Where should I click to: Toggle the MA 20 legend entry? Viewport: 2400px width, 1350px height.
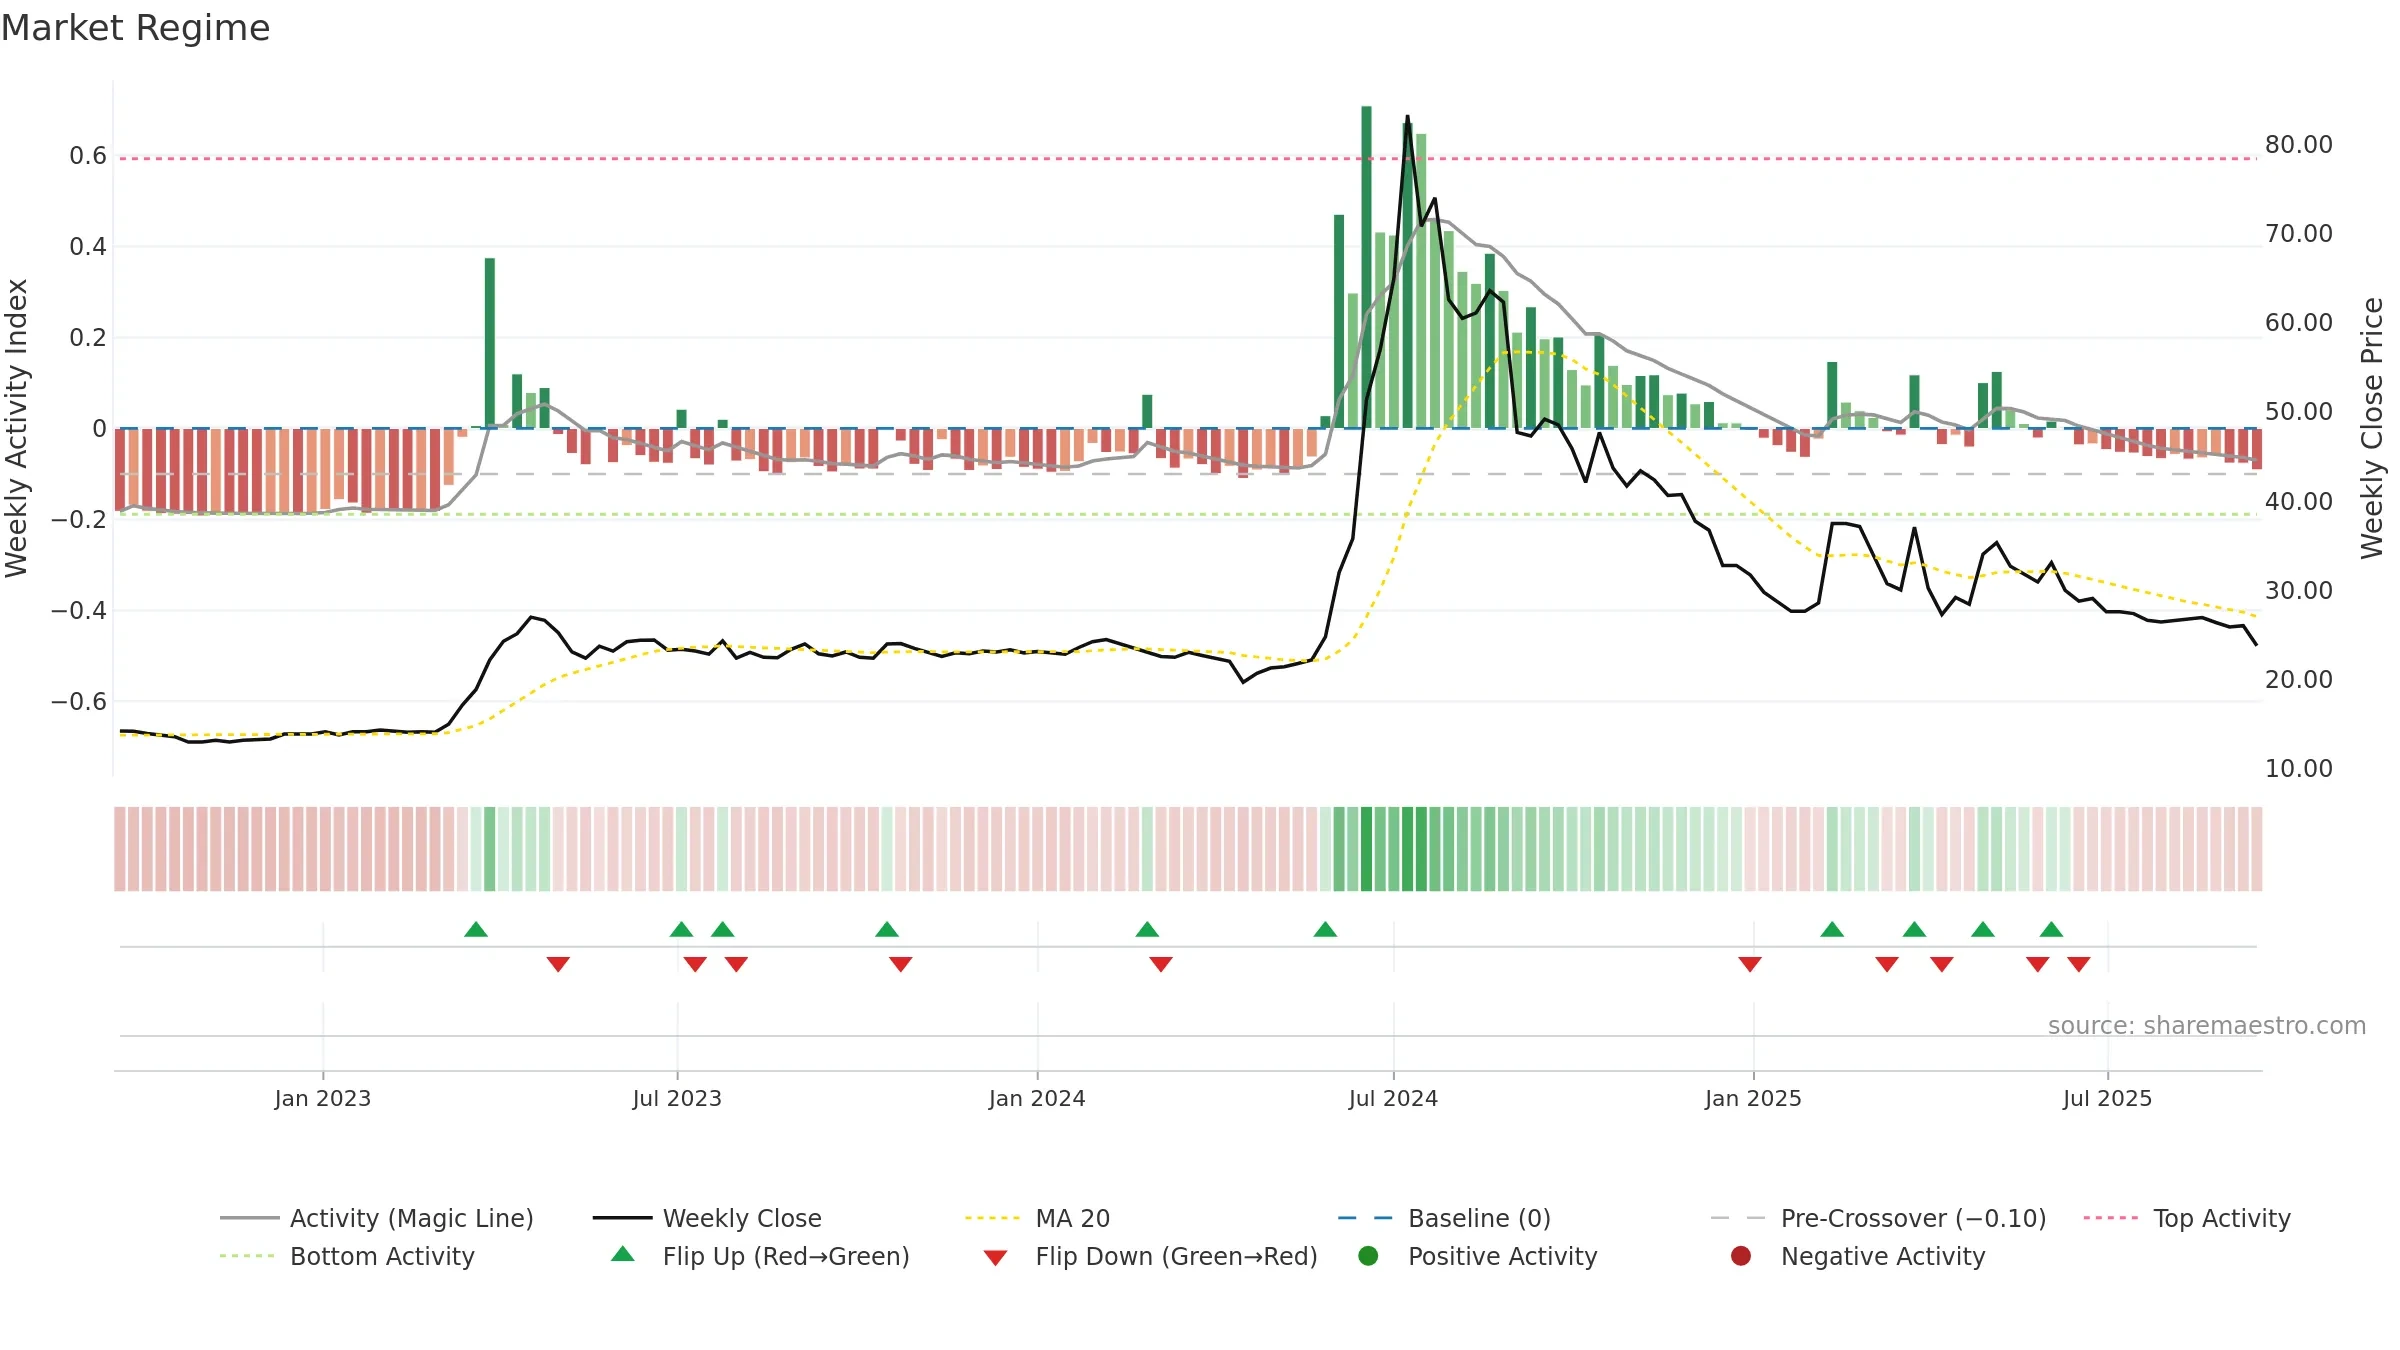pyautogui.click(x=1037, y=1219)
